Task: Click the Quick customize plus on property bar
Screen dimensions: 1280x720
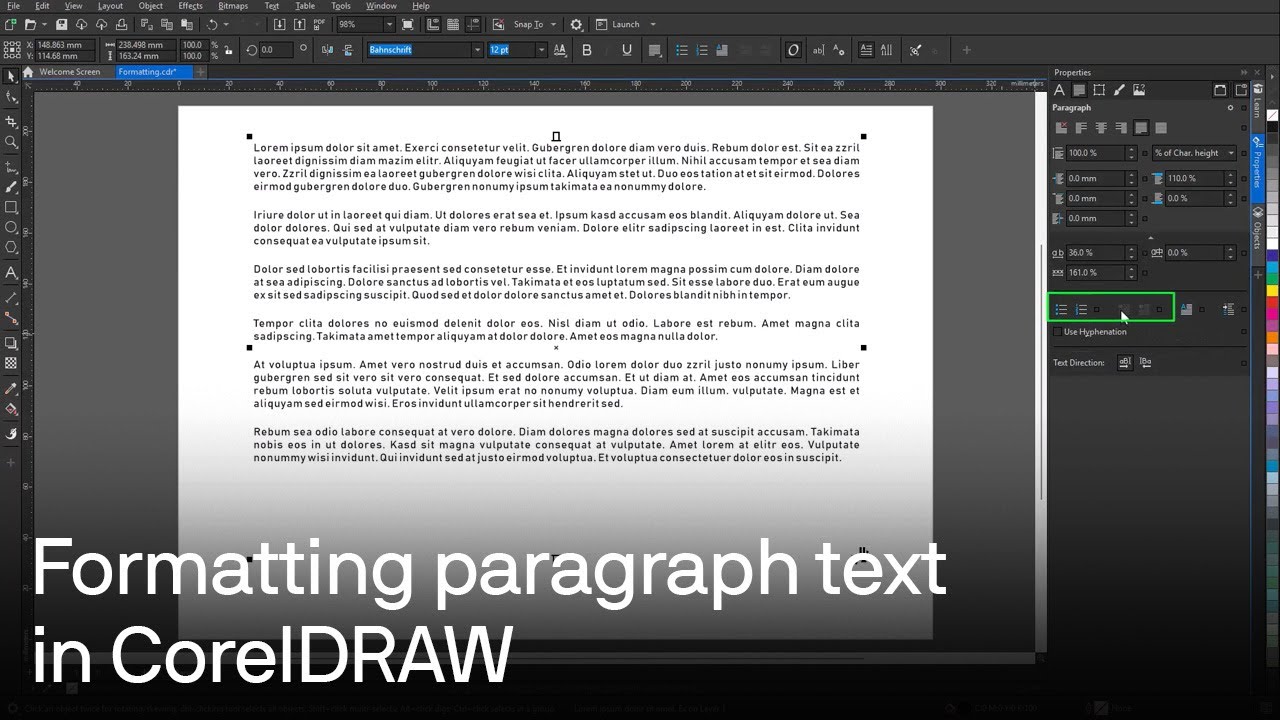Action: pos(966,50)
